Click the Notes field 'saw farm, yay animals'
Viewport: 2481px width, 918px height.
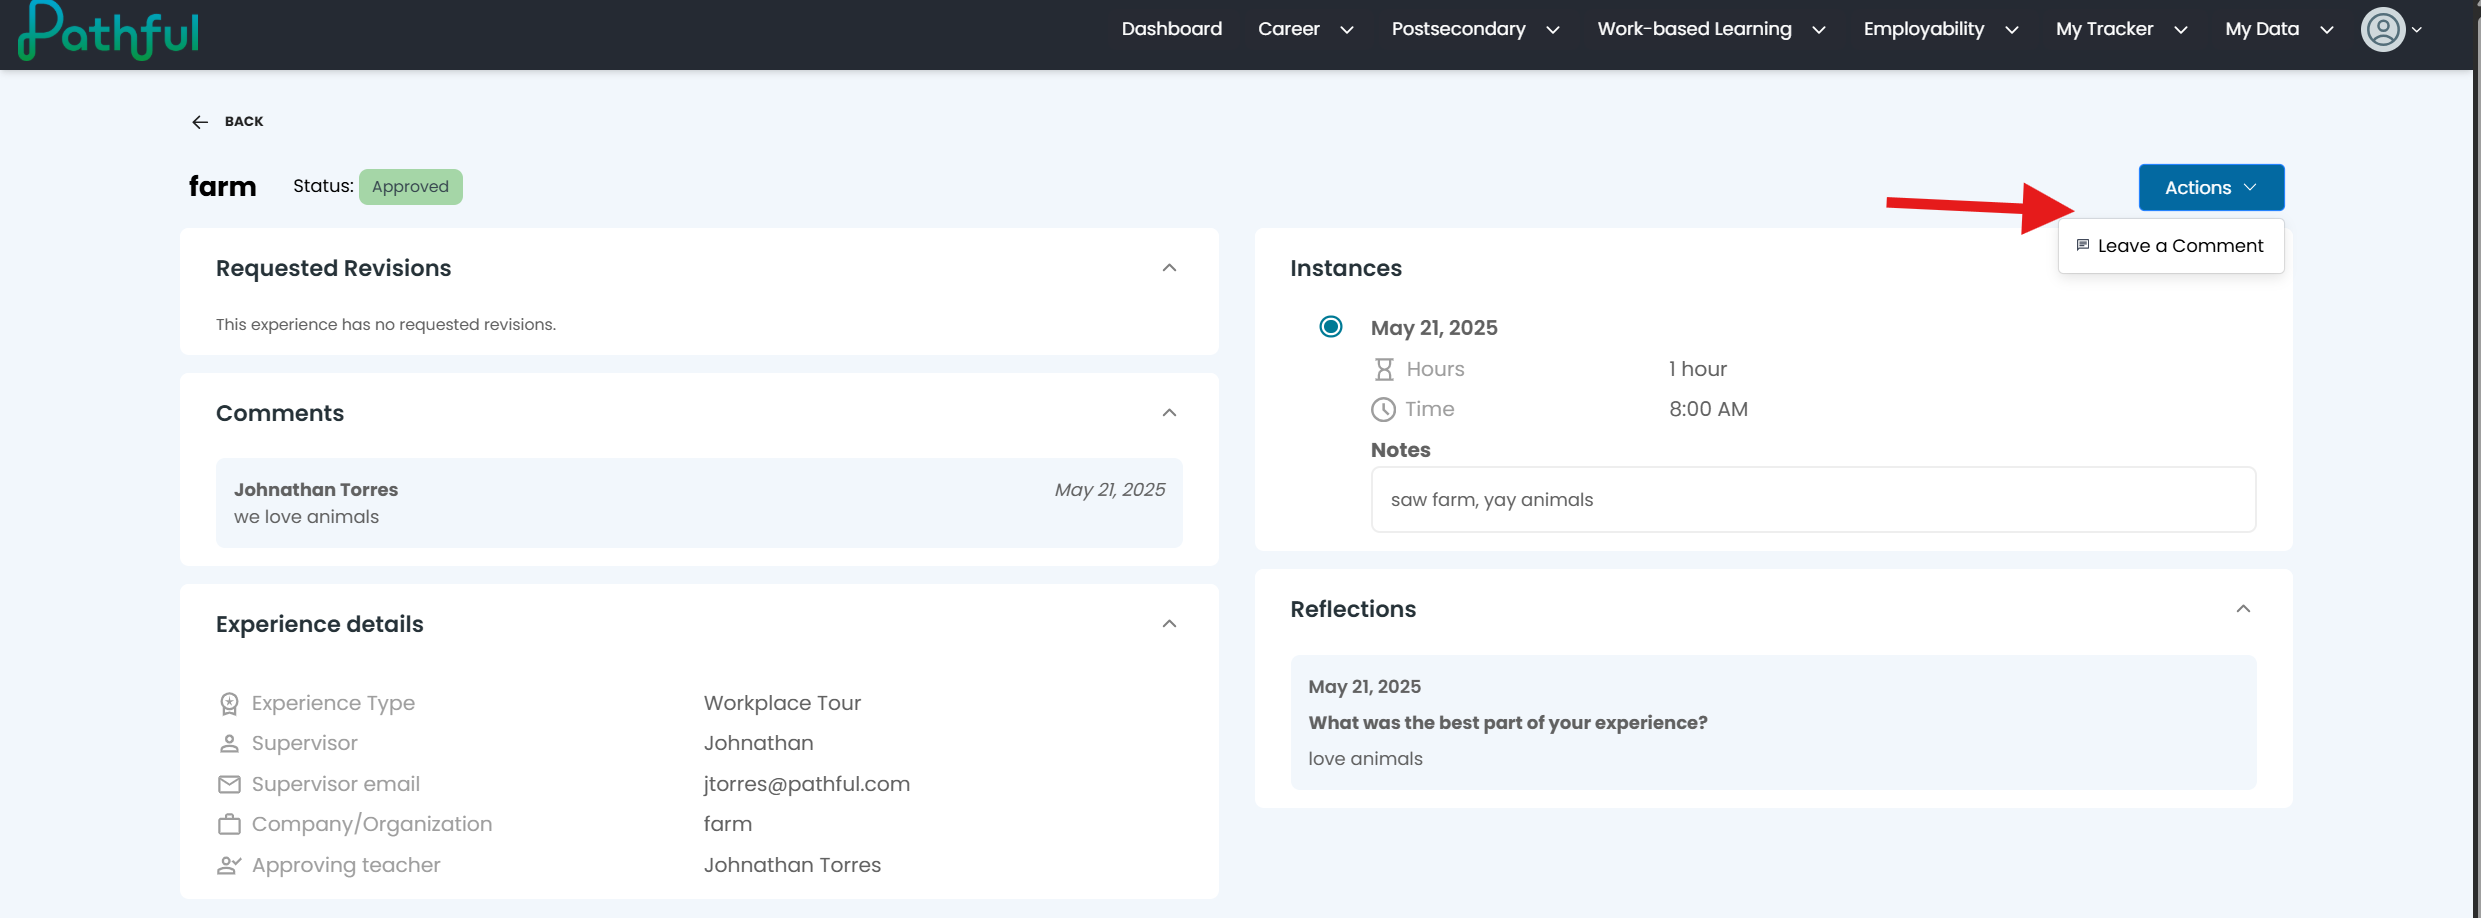coord(1813,500)
